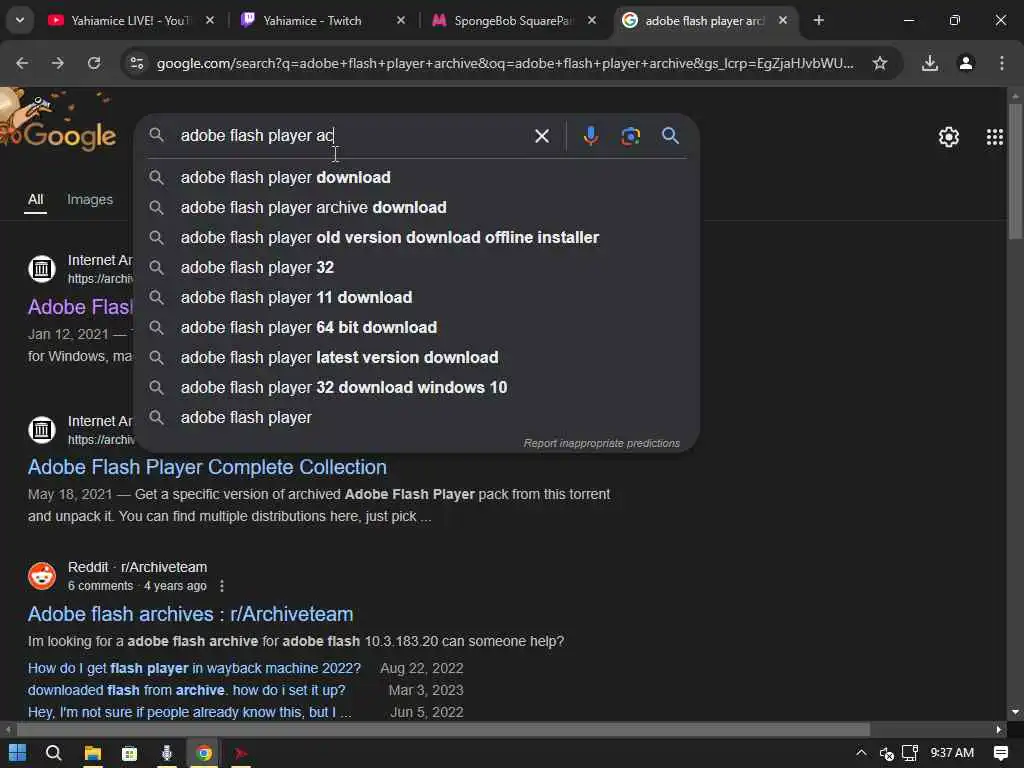Open Adobe flash archives r/Archiveteam result
1024x768 pixels.
(190, 615)
